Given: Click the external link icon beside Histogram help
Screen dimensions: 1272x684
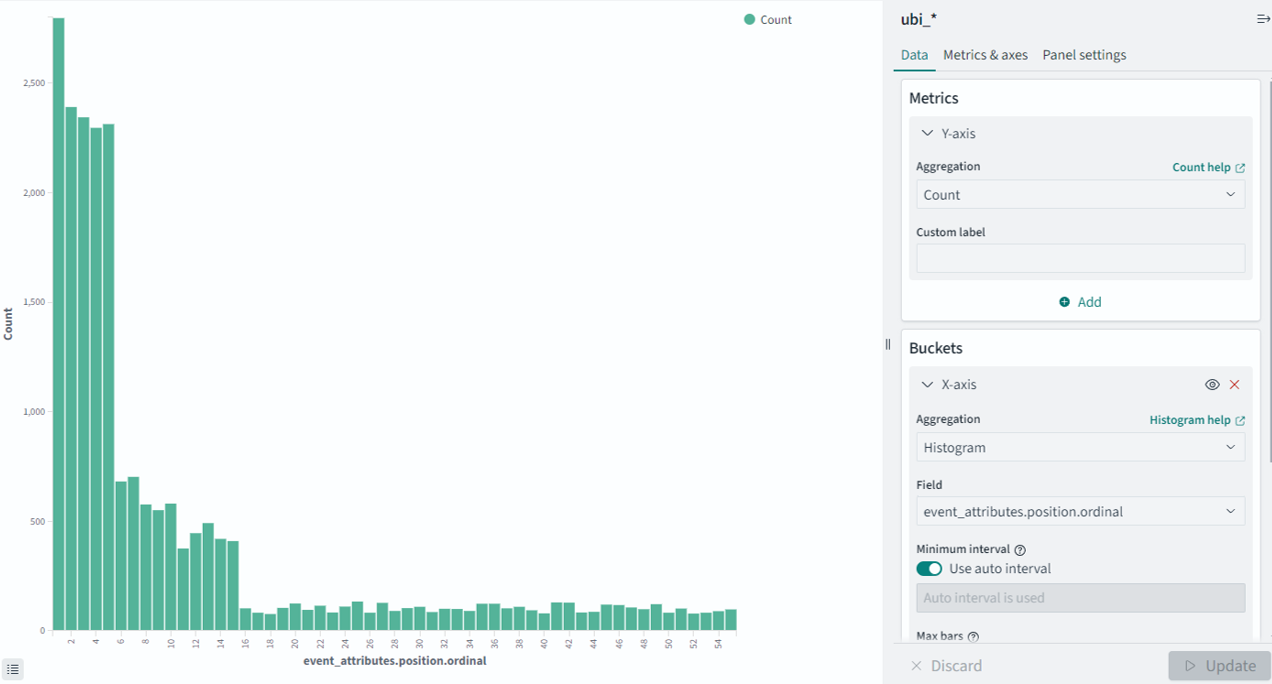Looking at the screenshot, I should (x=1240, y=421).
